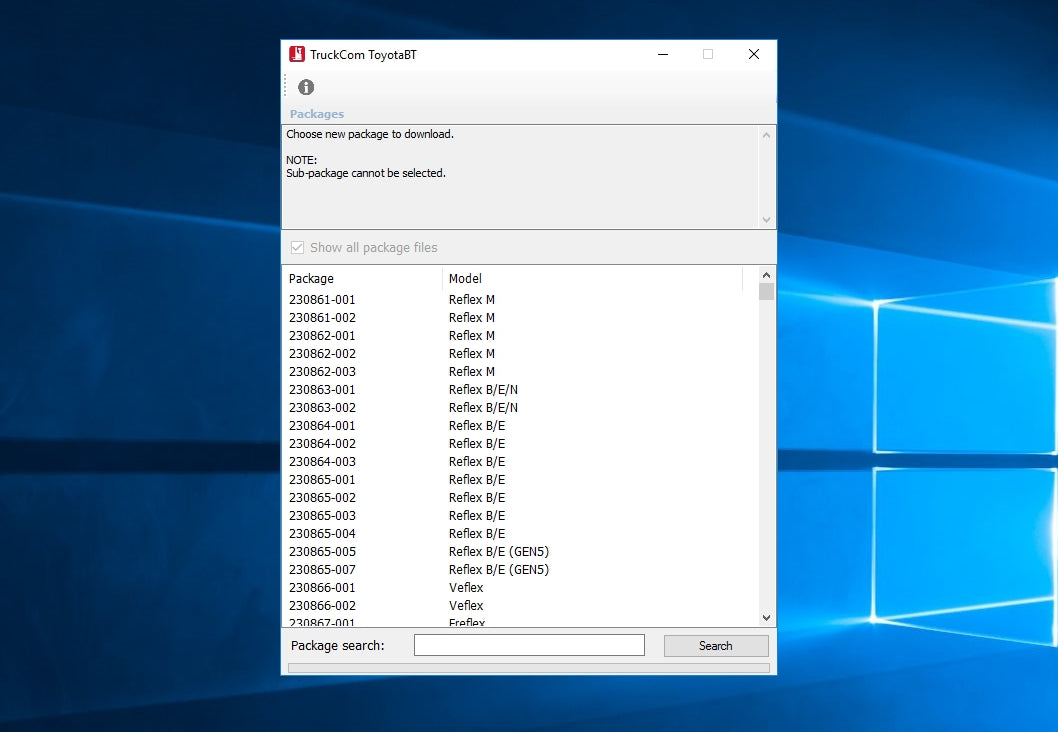Click description box scroll up arrow
The width and height of the screenshot is (1058, 732).
(767, 135)
